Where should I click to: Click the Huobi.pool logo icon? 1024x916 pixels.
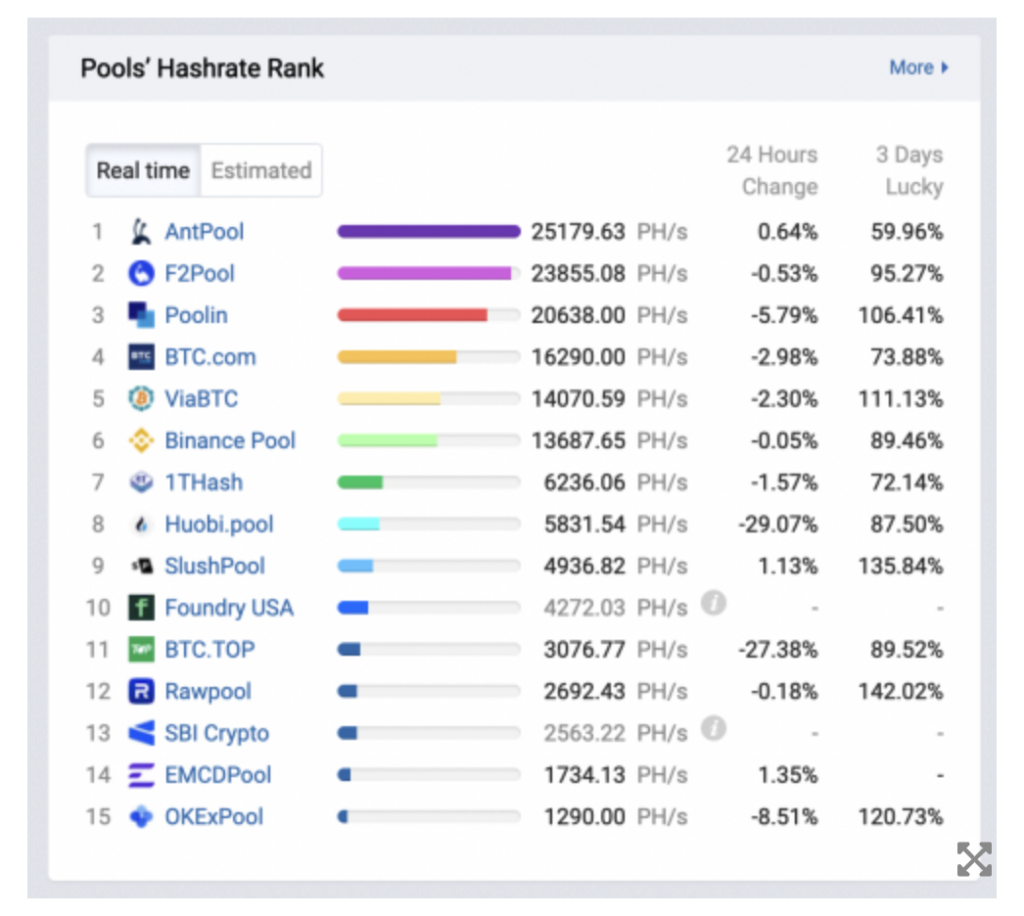click(x=141, y=524)
